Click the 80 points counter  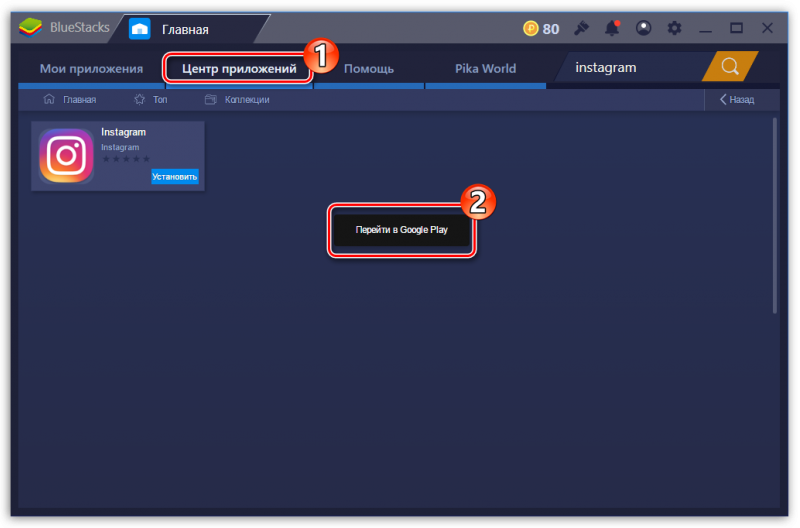coord(551,29)
